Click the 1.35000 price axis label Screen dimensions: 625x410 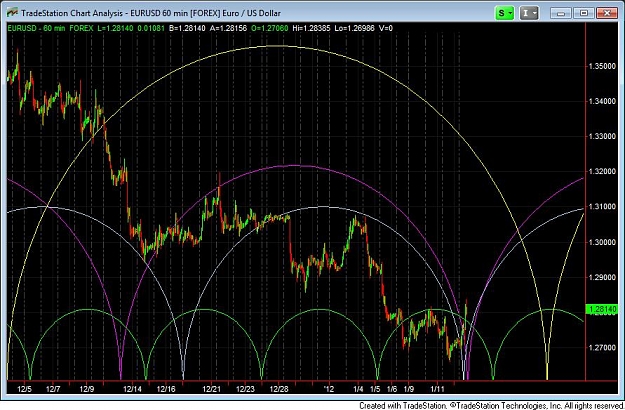point(602,66)
